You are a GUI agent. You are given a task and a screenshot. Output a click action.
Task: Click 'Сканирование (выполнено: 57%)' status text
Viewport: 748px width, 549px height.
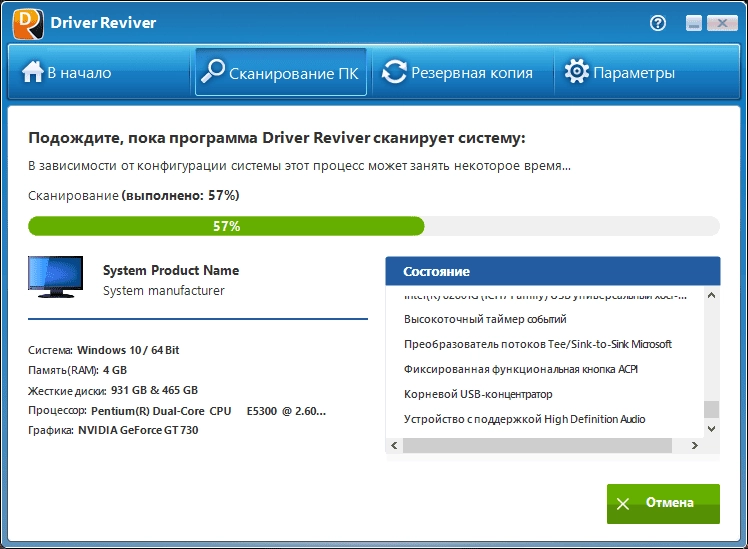pos(134,196)
